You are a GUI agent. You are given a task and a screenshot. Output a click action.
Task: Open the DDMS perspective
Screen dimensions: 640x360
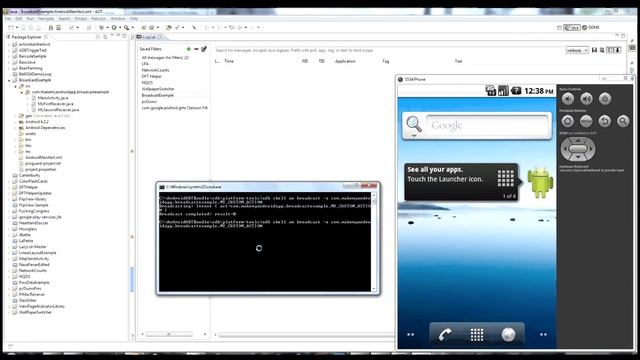[591, 27]
